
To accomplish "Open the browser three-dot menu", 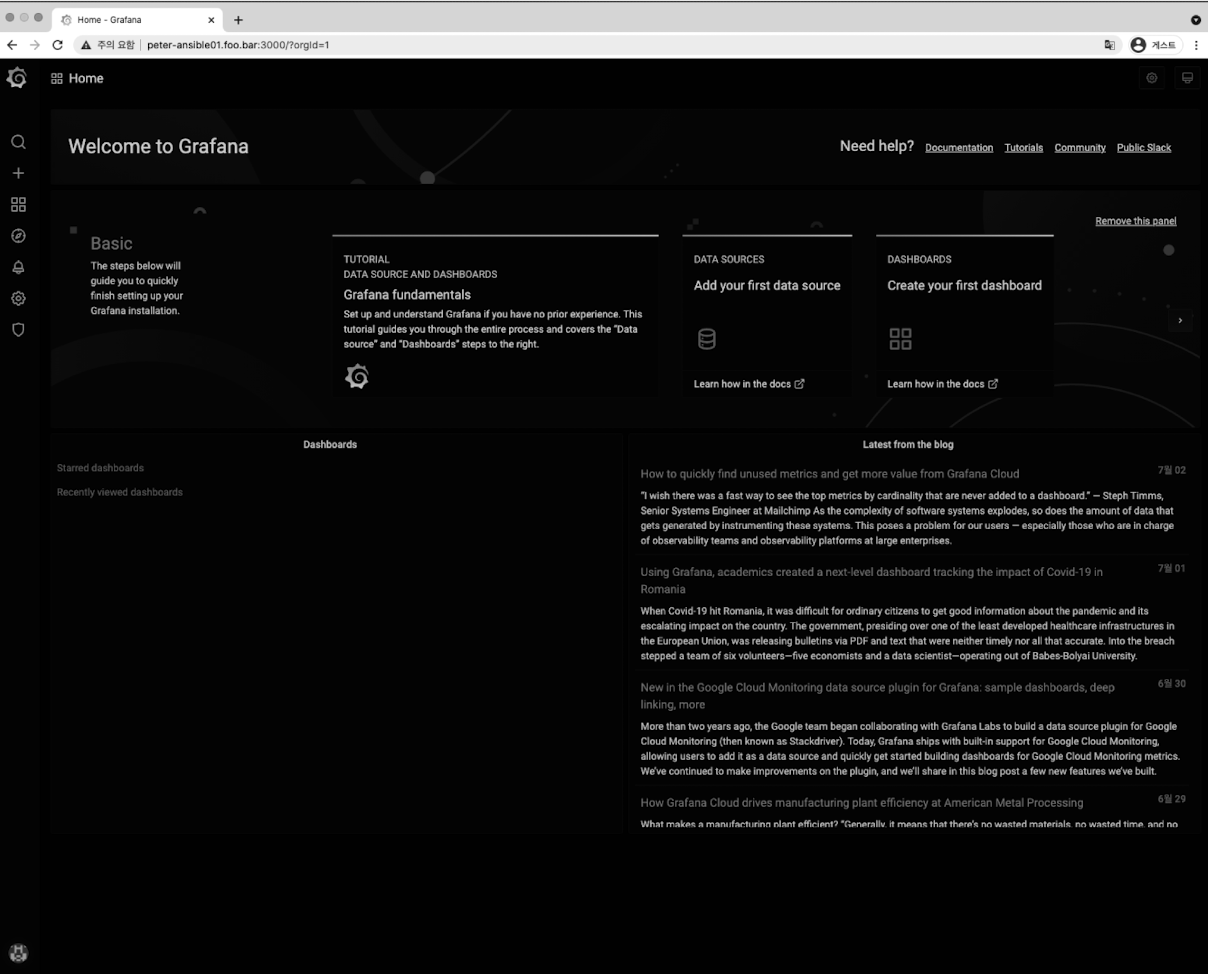I will (1196, 45).
